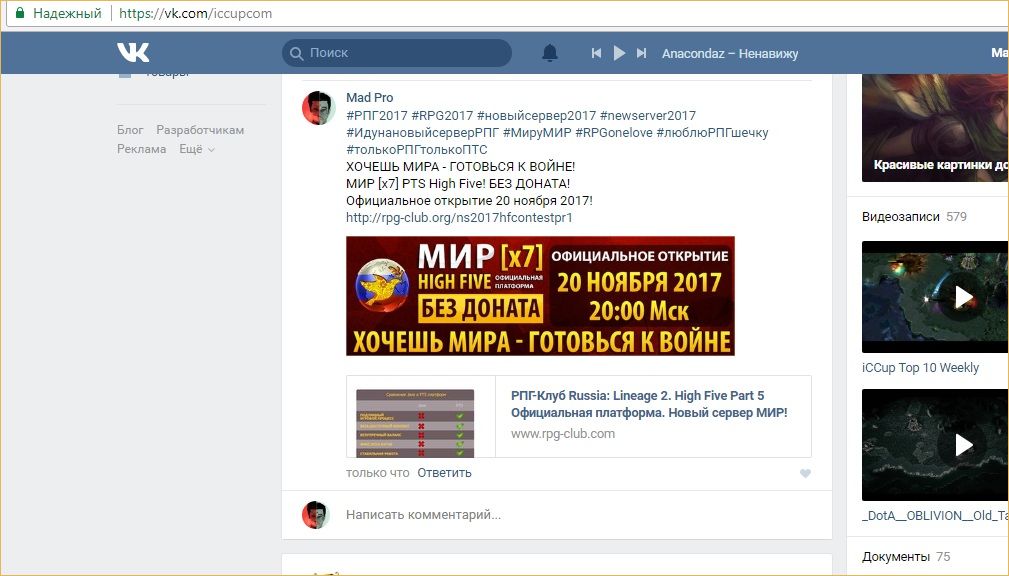Image resolution: width=1009 pixels, height=576 pixels.
Task: Click Ответить to reply
Action: (445, 473)
